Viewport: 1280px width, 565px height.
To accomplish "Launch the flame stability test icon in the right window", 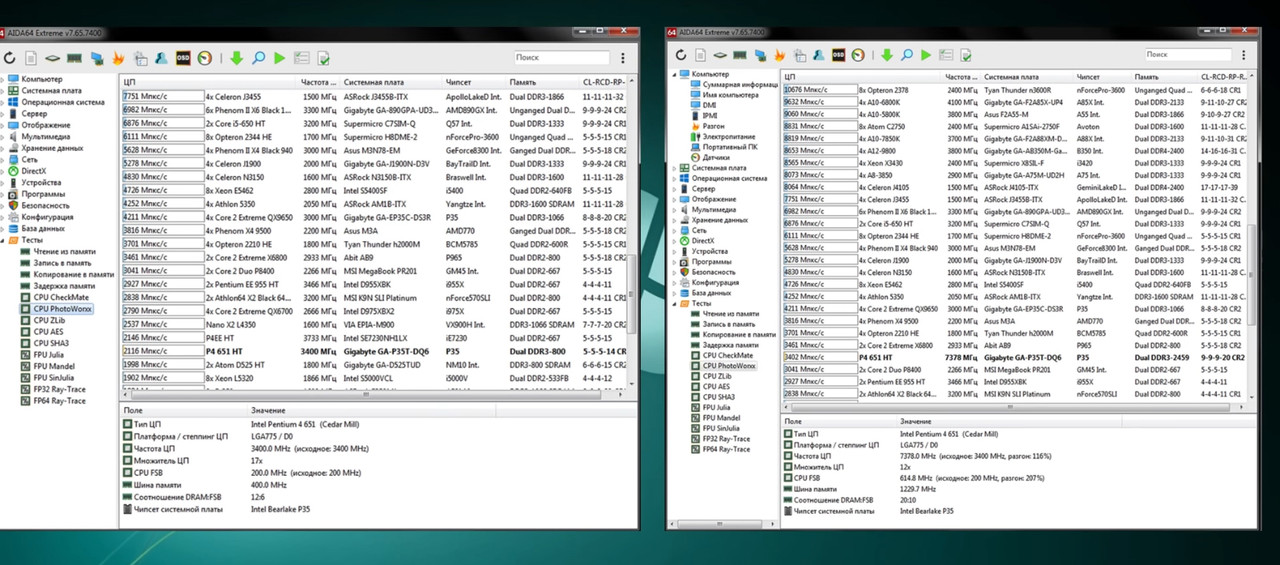I will (x=782, y=55).
